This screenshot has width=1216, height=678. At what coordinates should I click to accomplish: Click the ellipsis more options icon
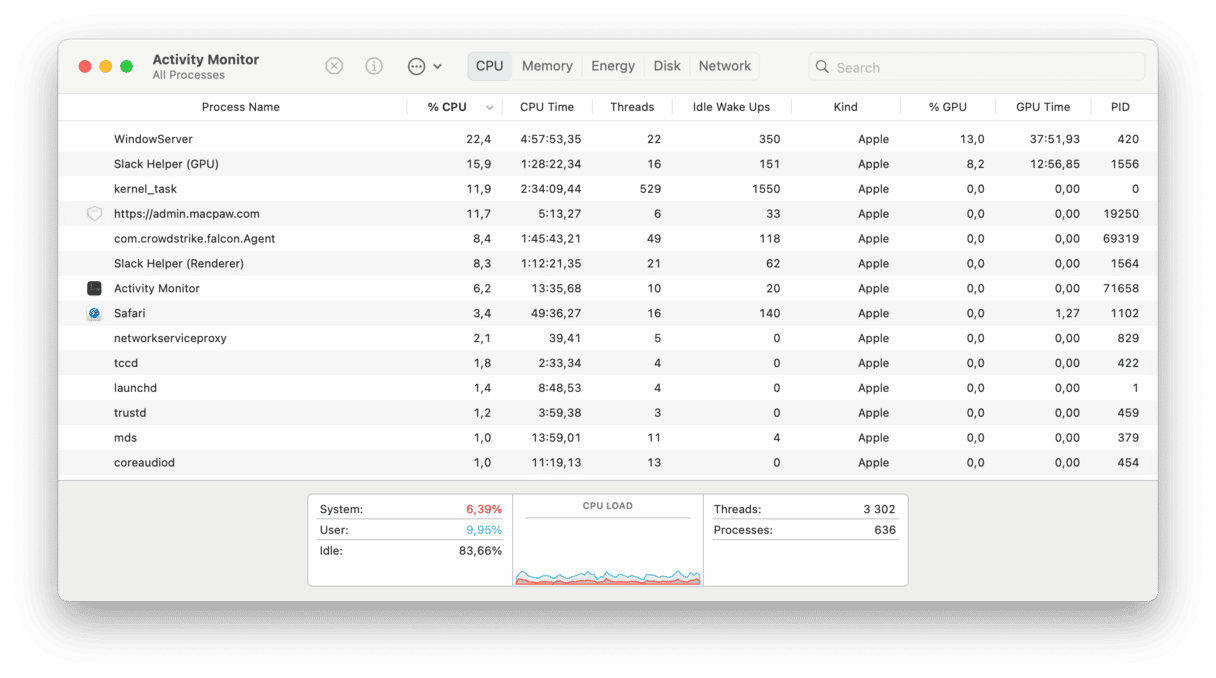coord(416,66)
